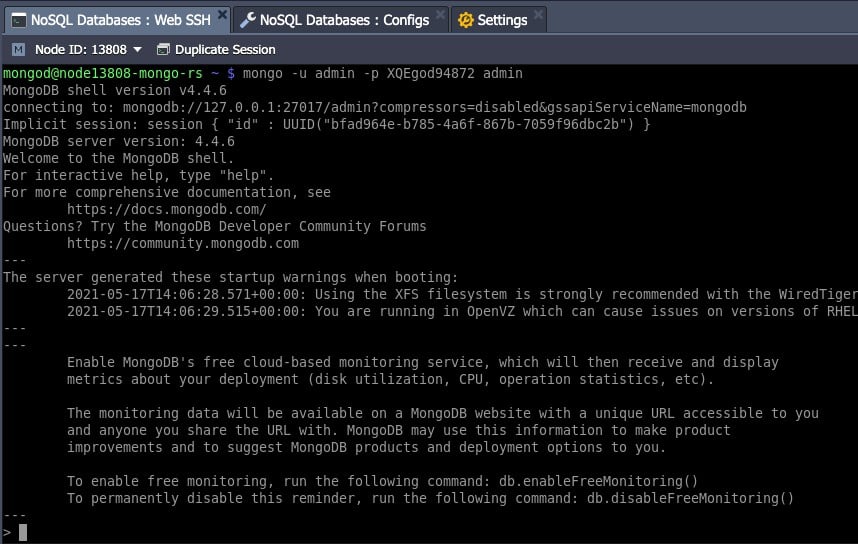The height and width of the screenshot is (544, 858).
Task: Click 'The server generated these startup warnings' line
Action: pos(230,277)
